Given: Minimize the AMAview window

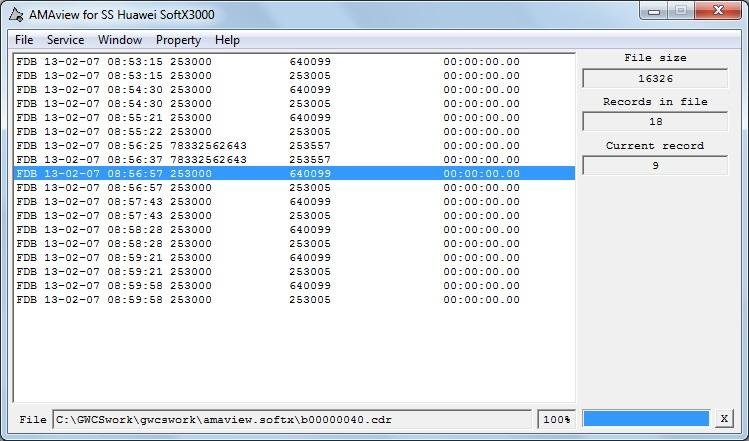Looking at the screenshot, I should click(x=654, y=11).
